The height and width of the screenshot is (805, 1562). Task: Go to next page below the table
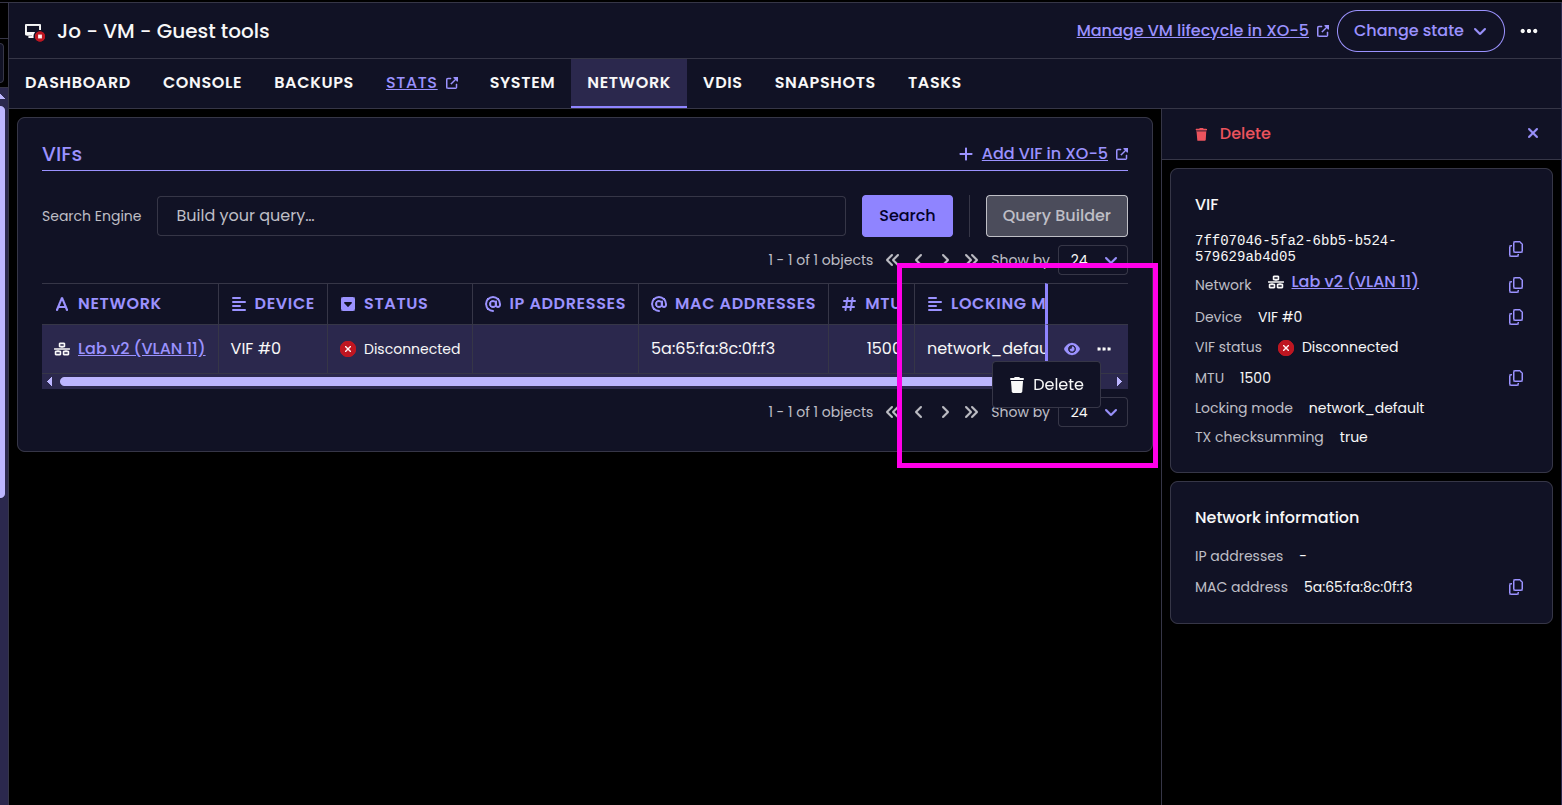(x=945, y=412)
